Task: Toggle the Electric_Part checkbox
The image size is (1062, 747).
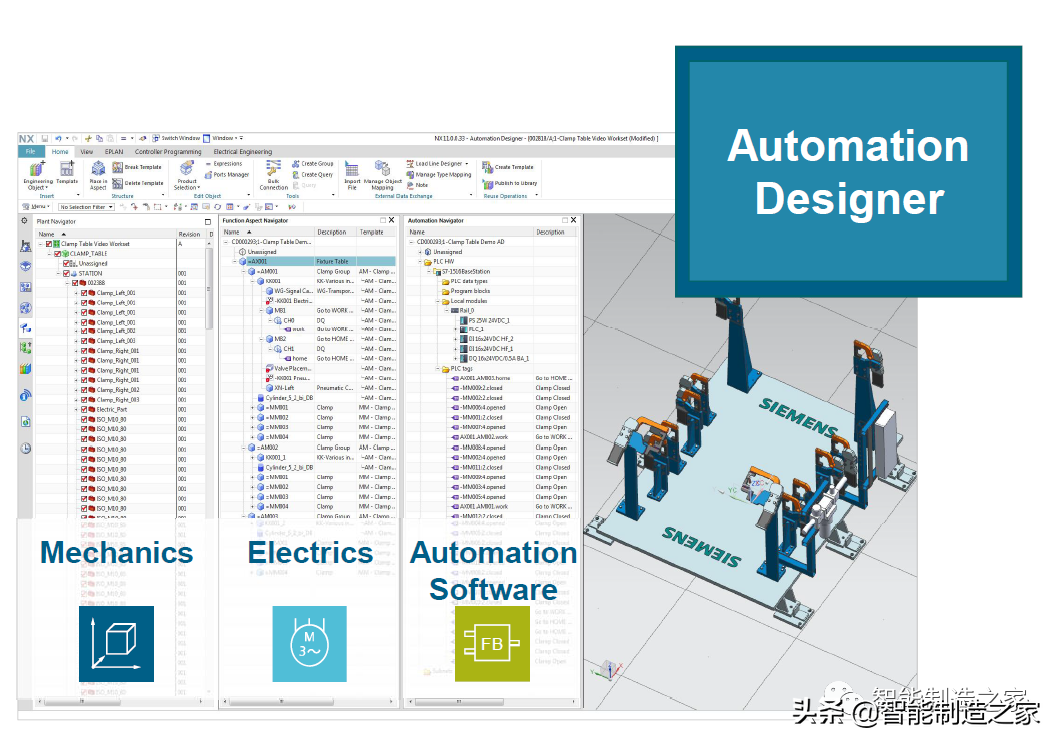Action: point(85,409)
